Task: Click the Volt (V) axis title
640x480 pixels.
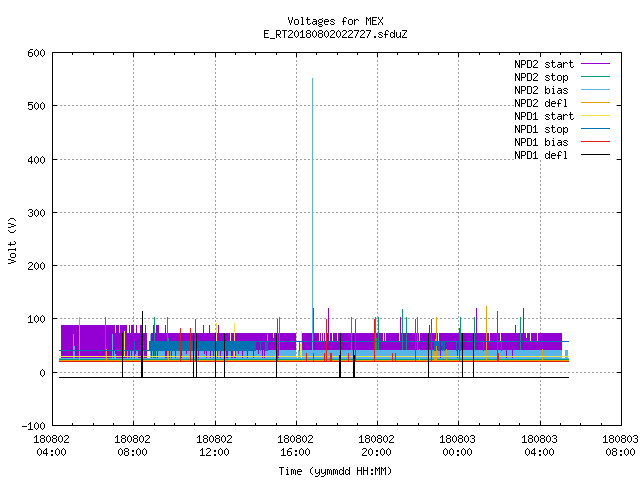Action: (x=12, y=241)
